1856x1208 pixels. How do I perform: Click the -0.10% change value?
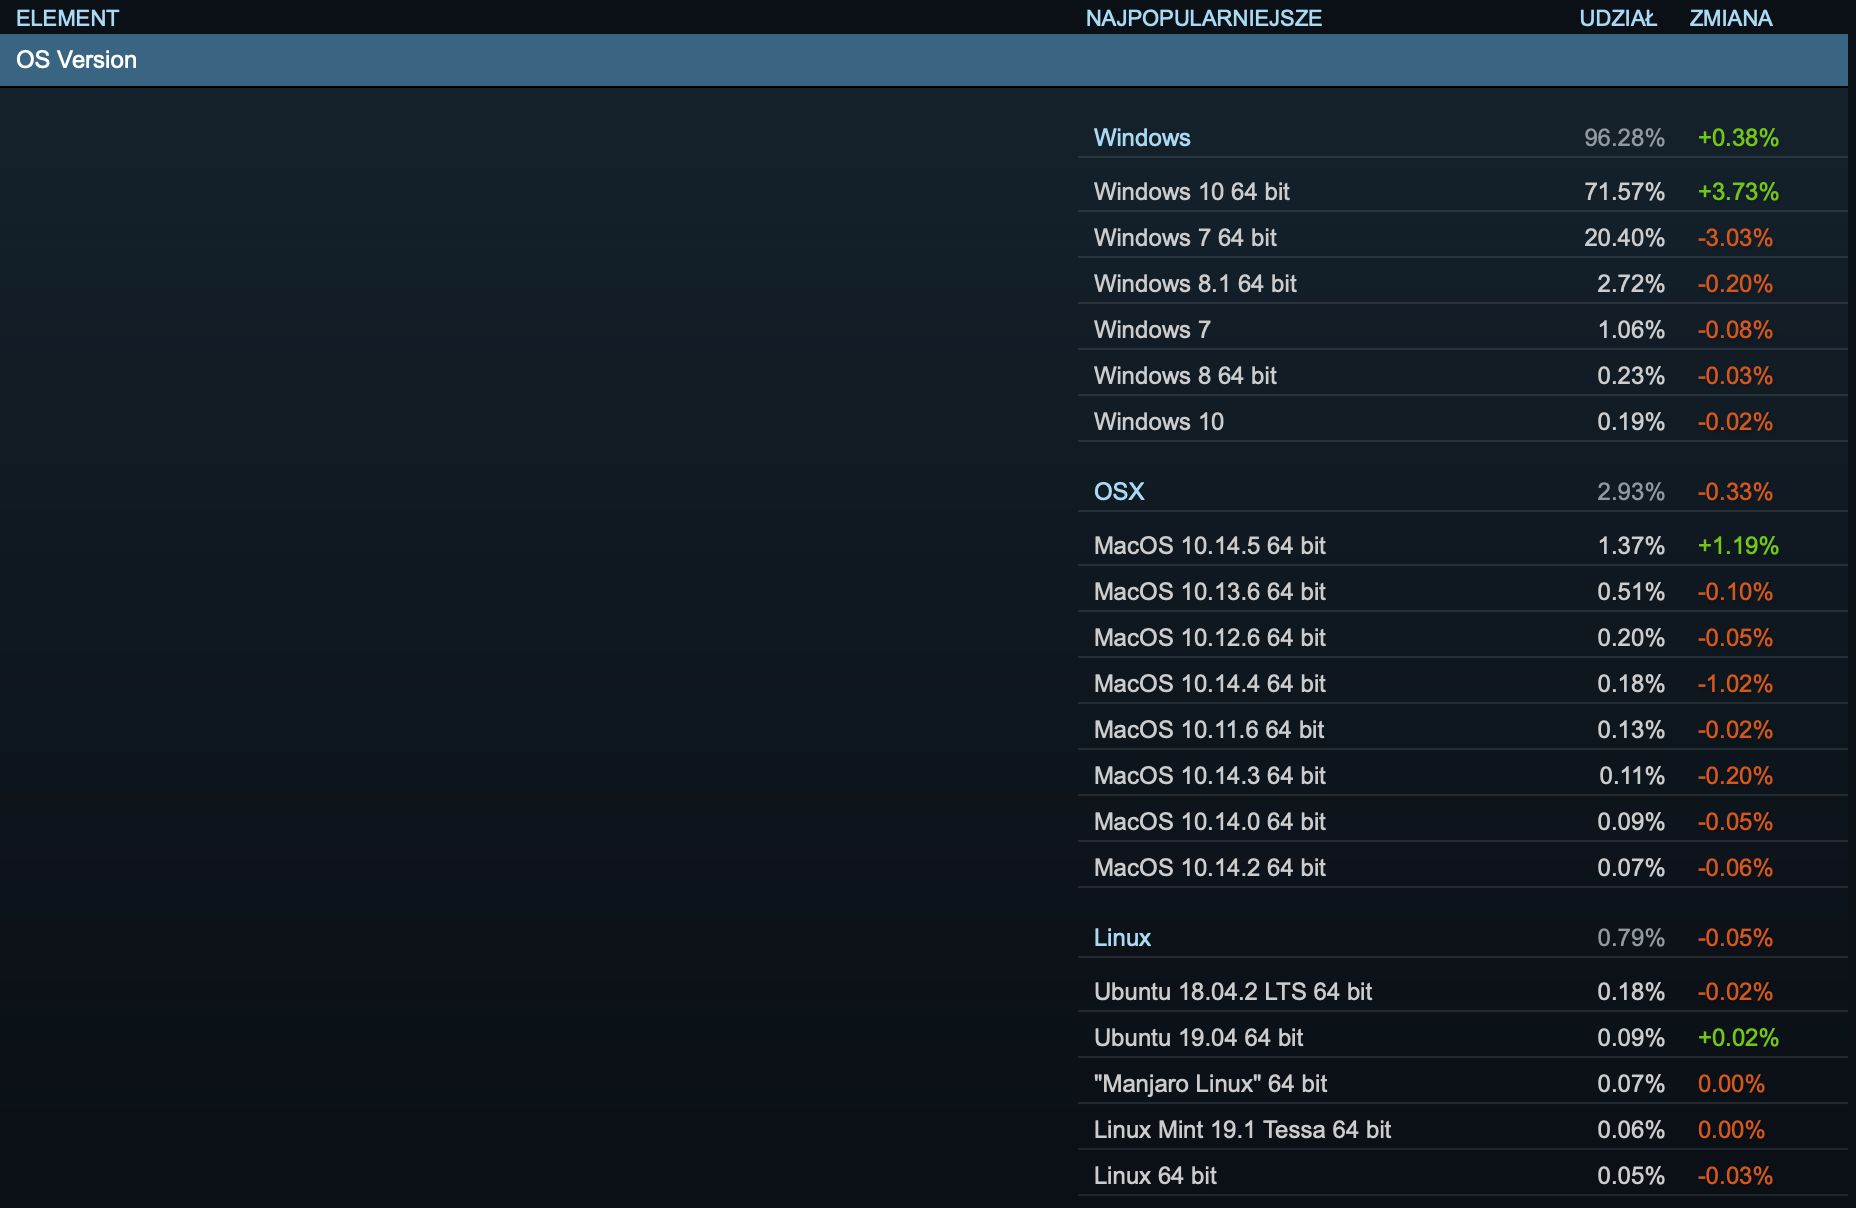click(x=1735, y=592)
